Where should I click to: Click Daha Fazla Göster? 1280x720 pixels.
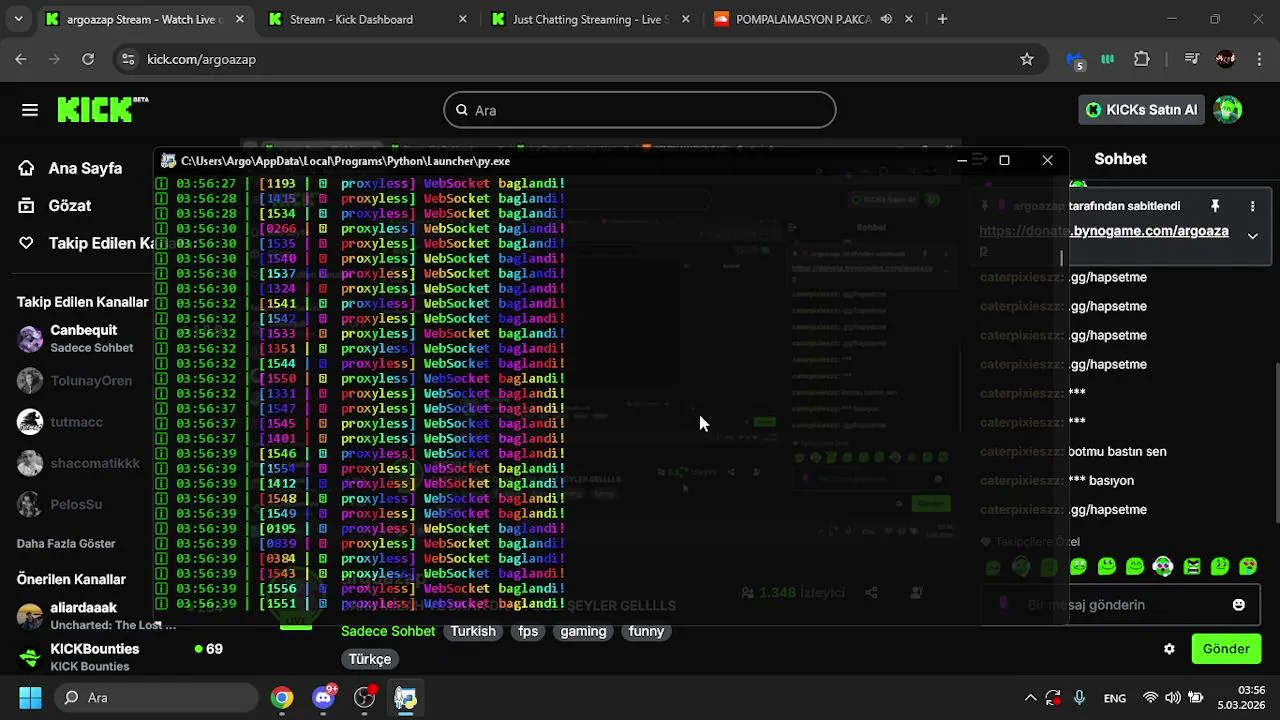pyautogui.click(x=66, y=544)
